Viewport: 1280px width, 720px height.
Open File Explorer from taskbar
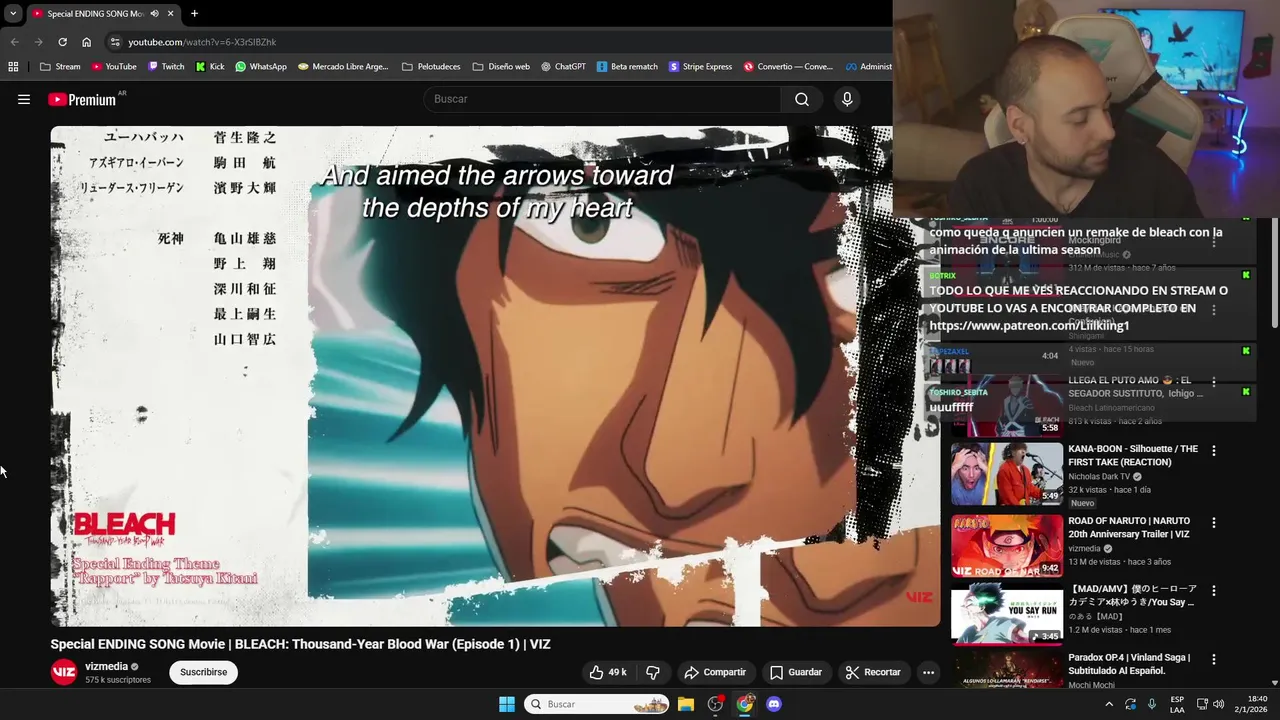point(686,704)
